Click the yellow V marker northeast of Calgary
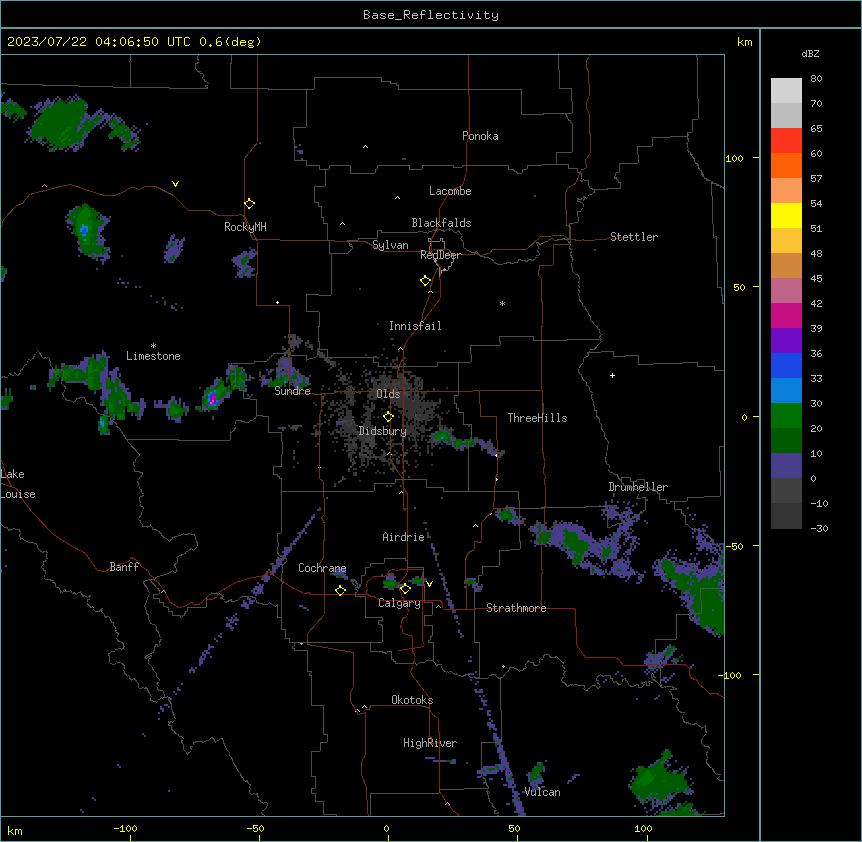The image size is (862, 842). click(x=429, y=584)
